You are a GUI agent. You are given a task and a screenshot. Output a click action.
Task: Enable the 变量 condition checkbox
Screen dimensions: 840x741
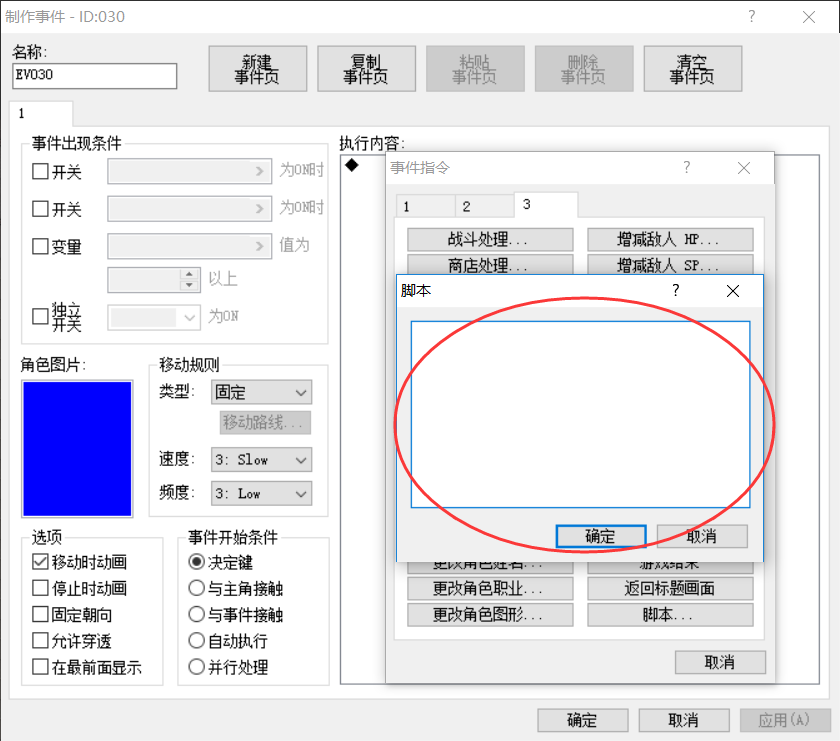tap(40, 246)
